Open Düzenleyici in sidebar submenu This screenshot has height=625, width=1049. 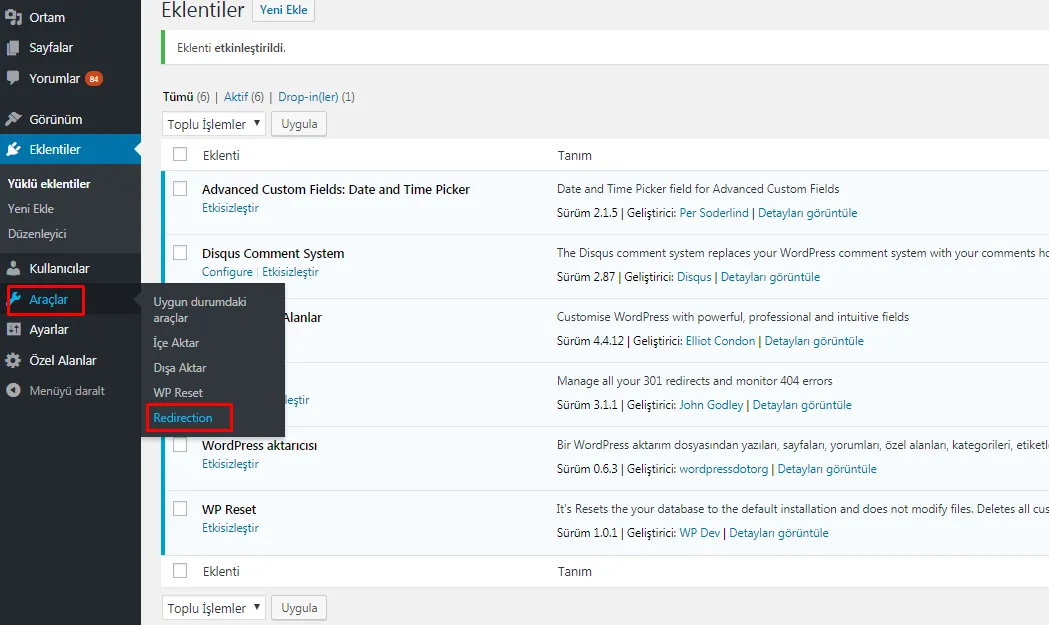coord(37,234)
